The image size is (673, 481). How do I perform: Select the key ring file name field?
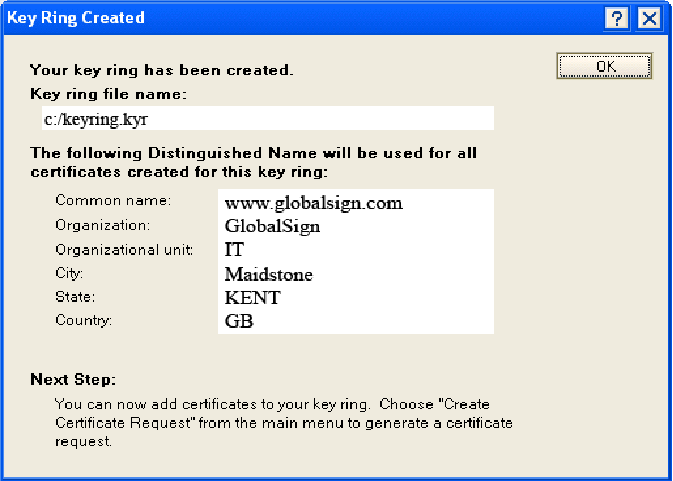click(268, 118)
